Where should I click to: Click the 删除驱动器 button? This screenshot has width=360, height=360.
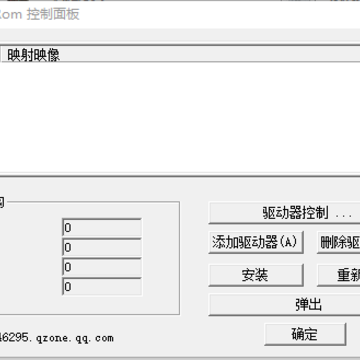pos(338,242)
